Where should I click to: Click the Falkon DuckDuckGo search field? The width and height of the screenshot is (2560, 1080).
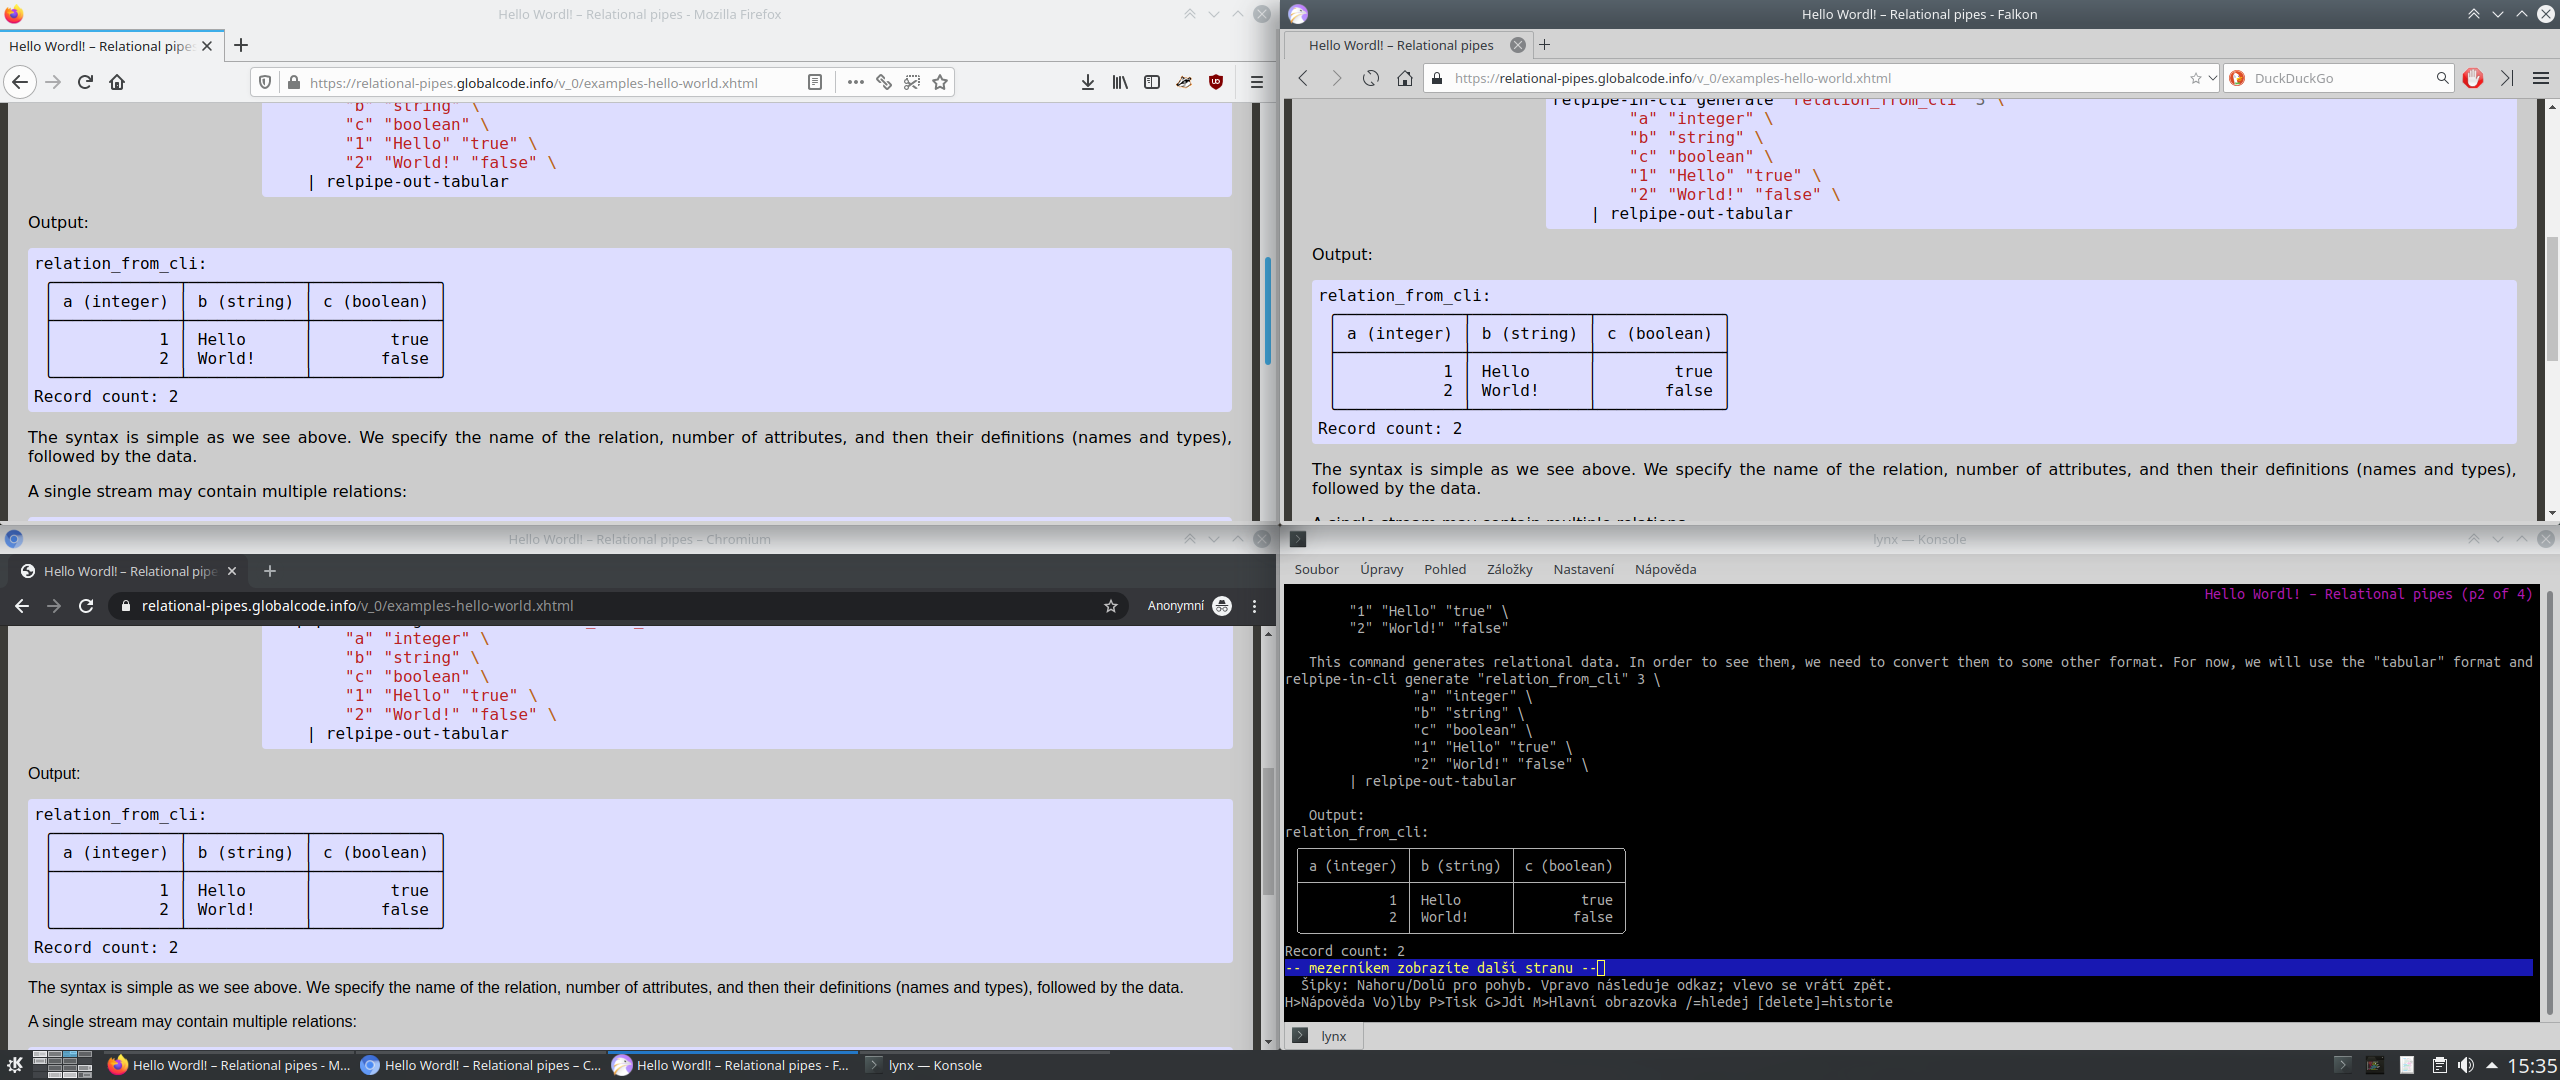[x=2340, y=78]
